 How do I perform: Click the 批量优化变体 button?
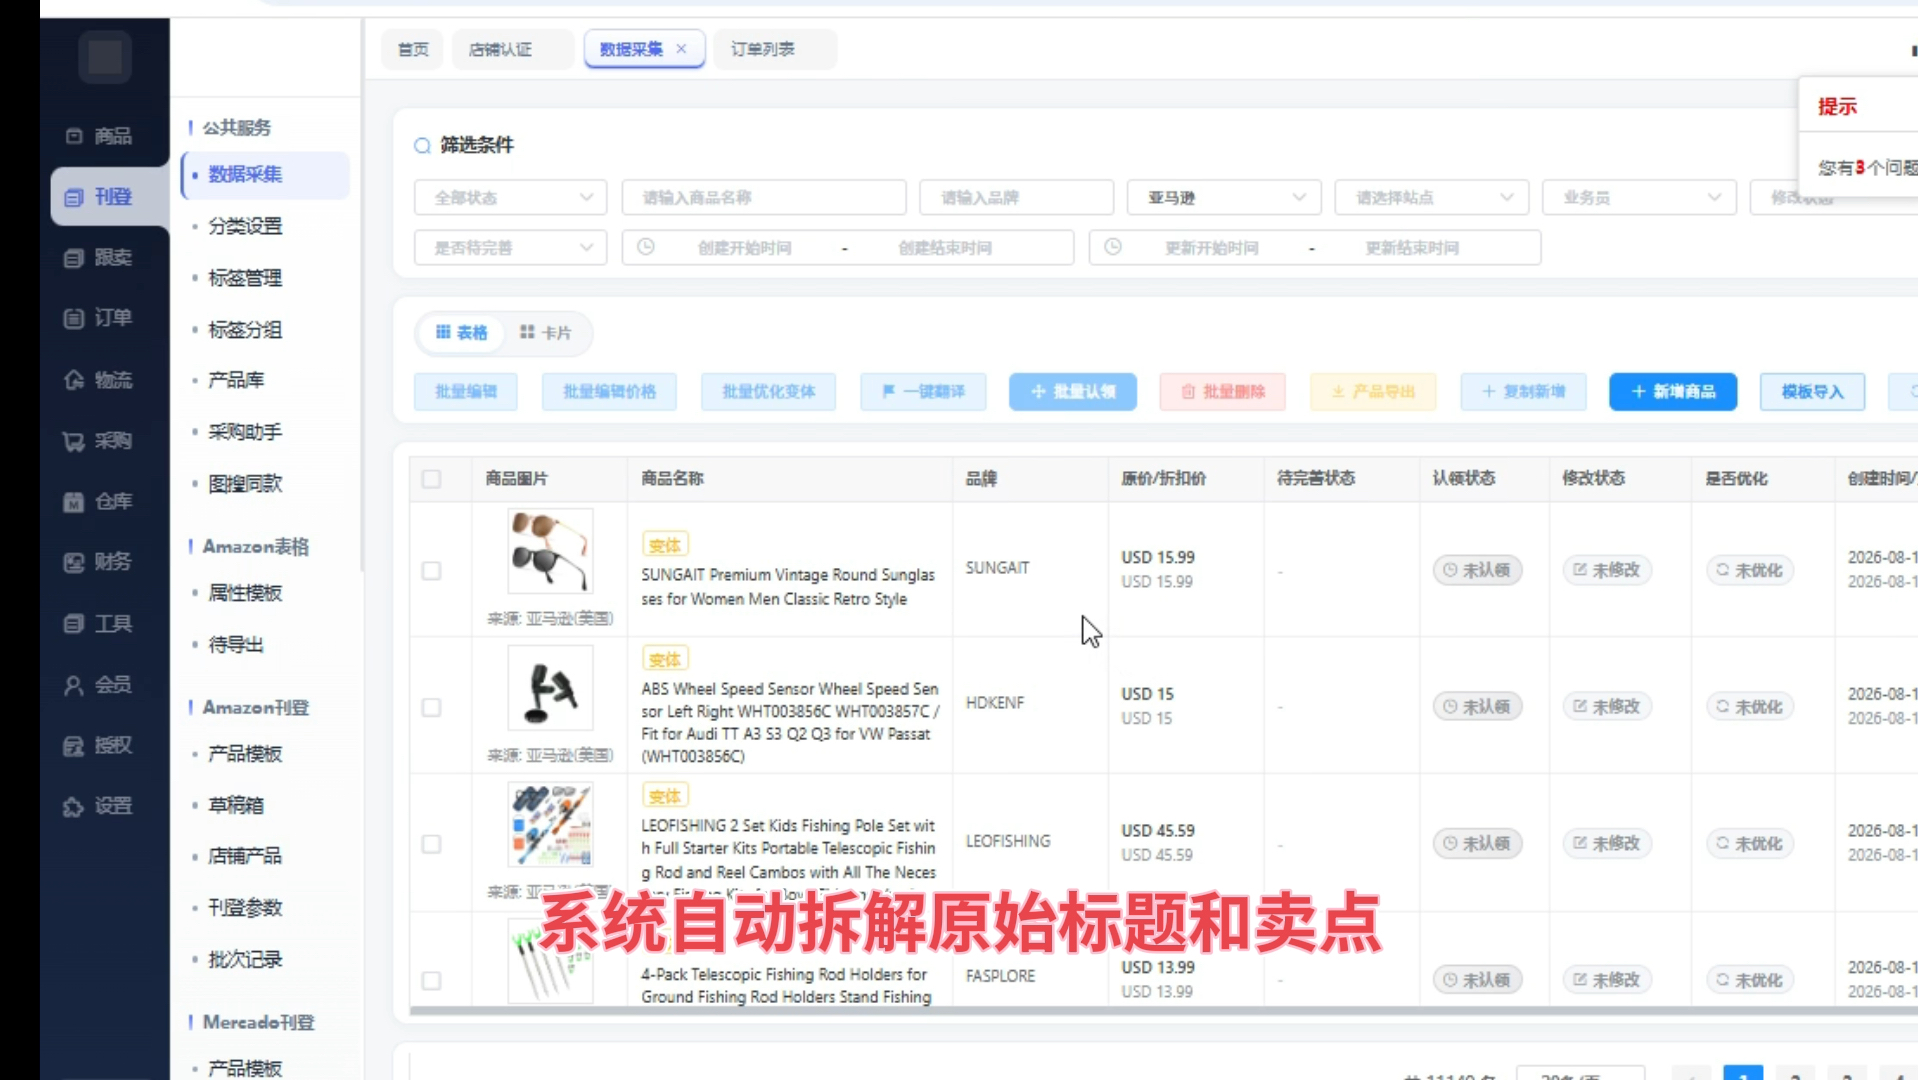pos(769,392)
